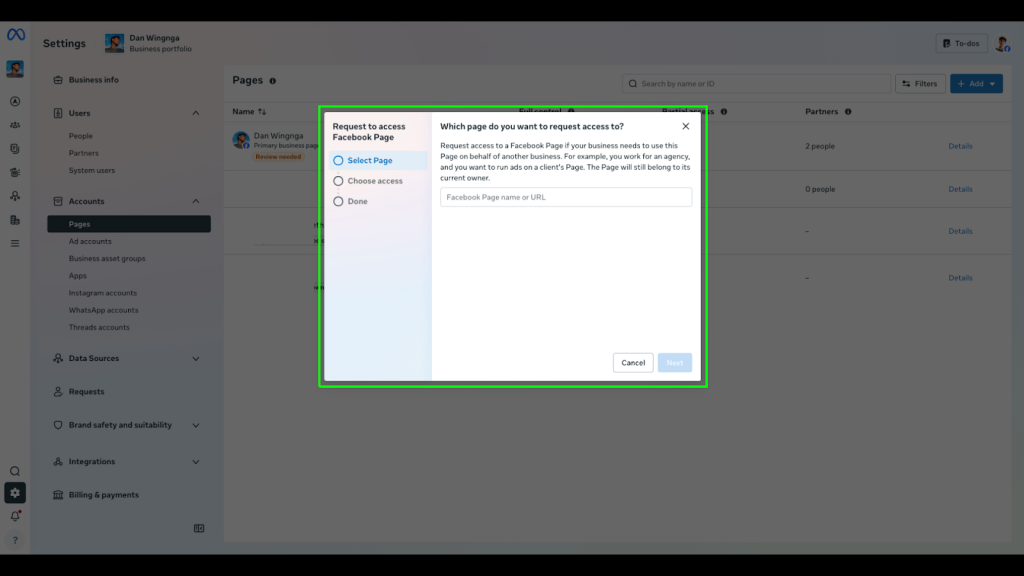The width and height of the screenshot is (1024, 576).
Task: Open the profile avatar at top right
Action: pyautogui.click(x=1002, y=44)
